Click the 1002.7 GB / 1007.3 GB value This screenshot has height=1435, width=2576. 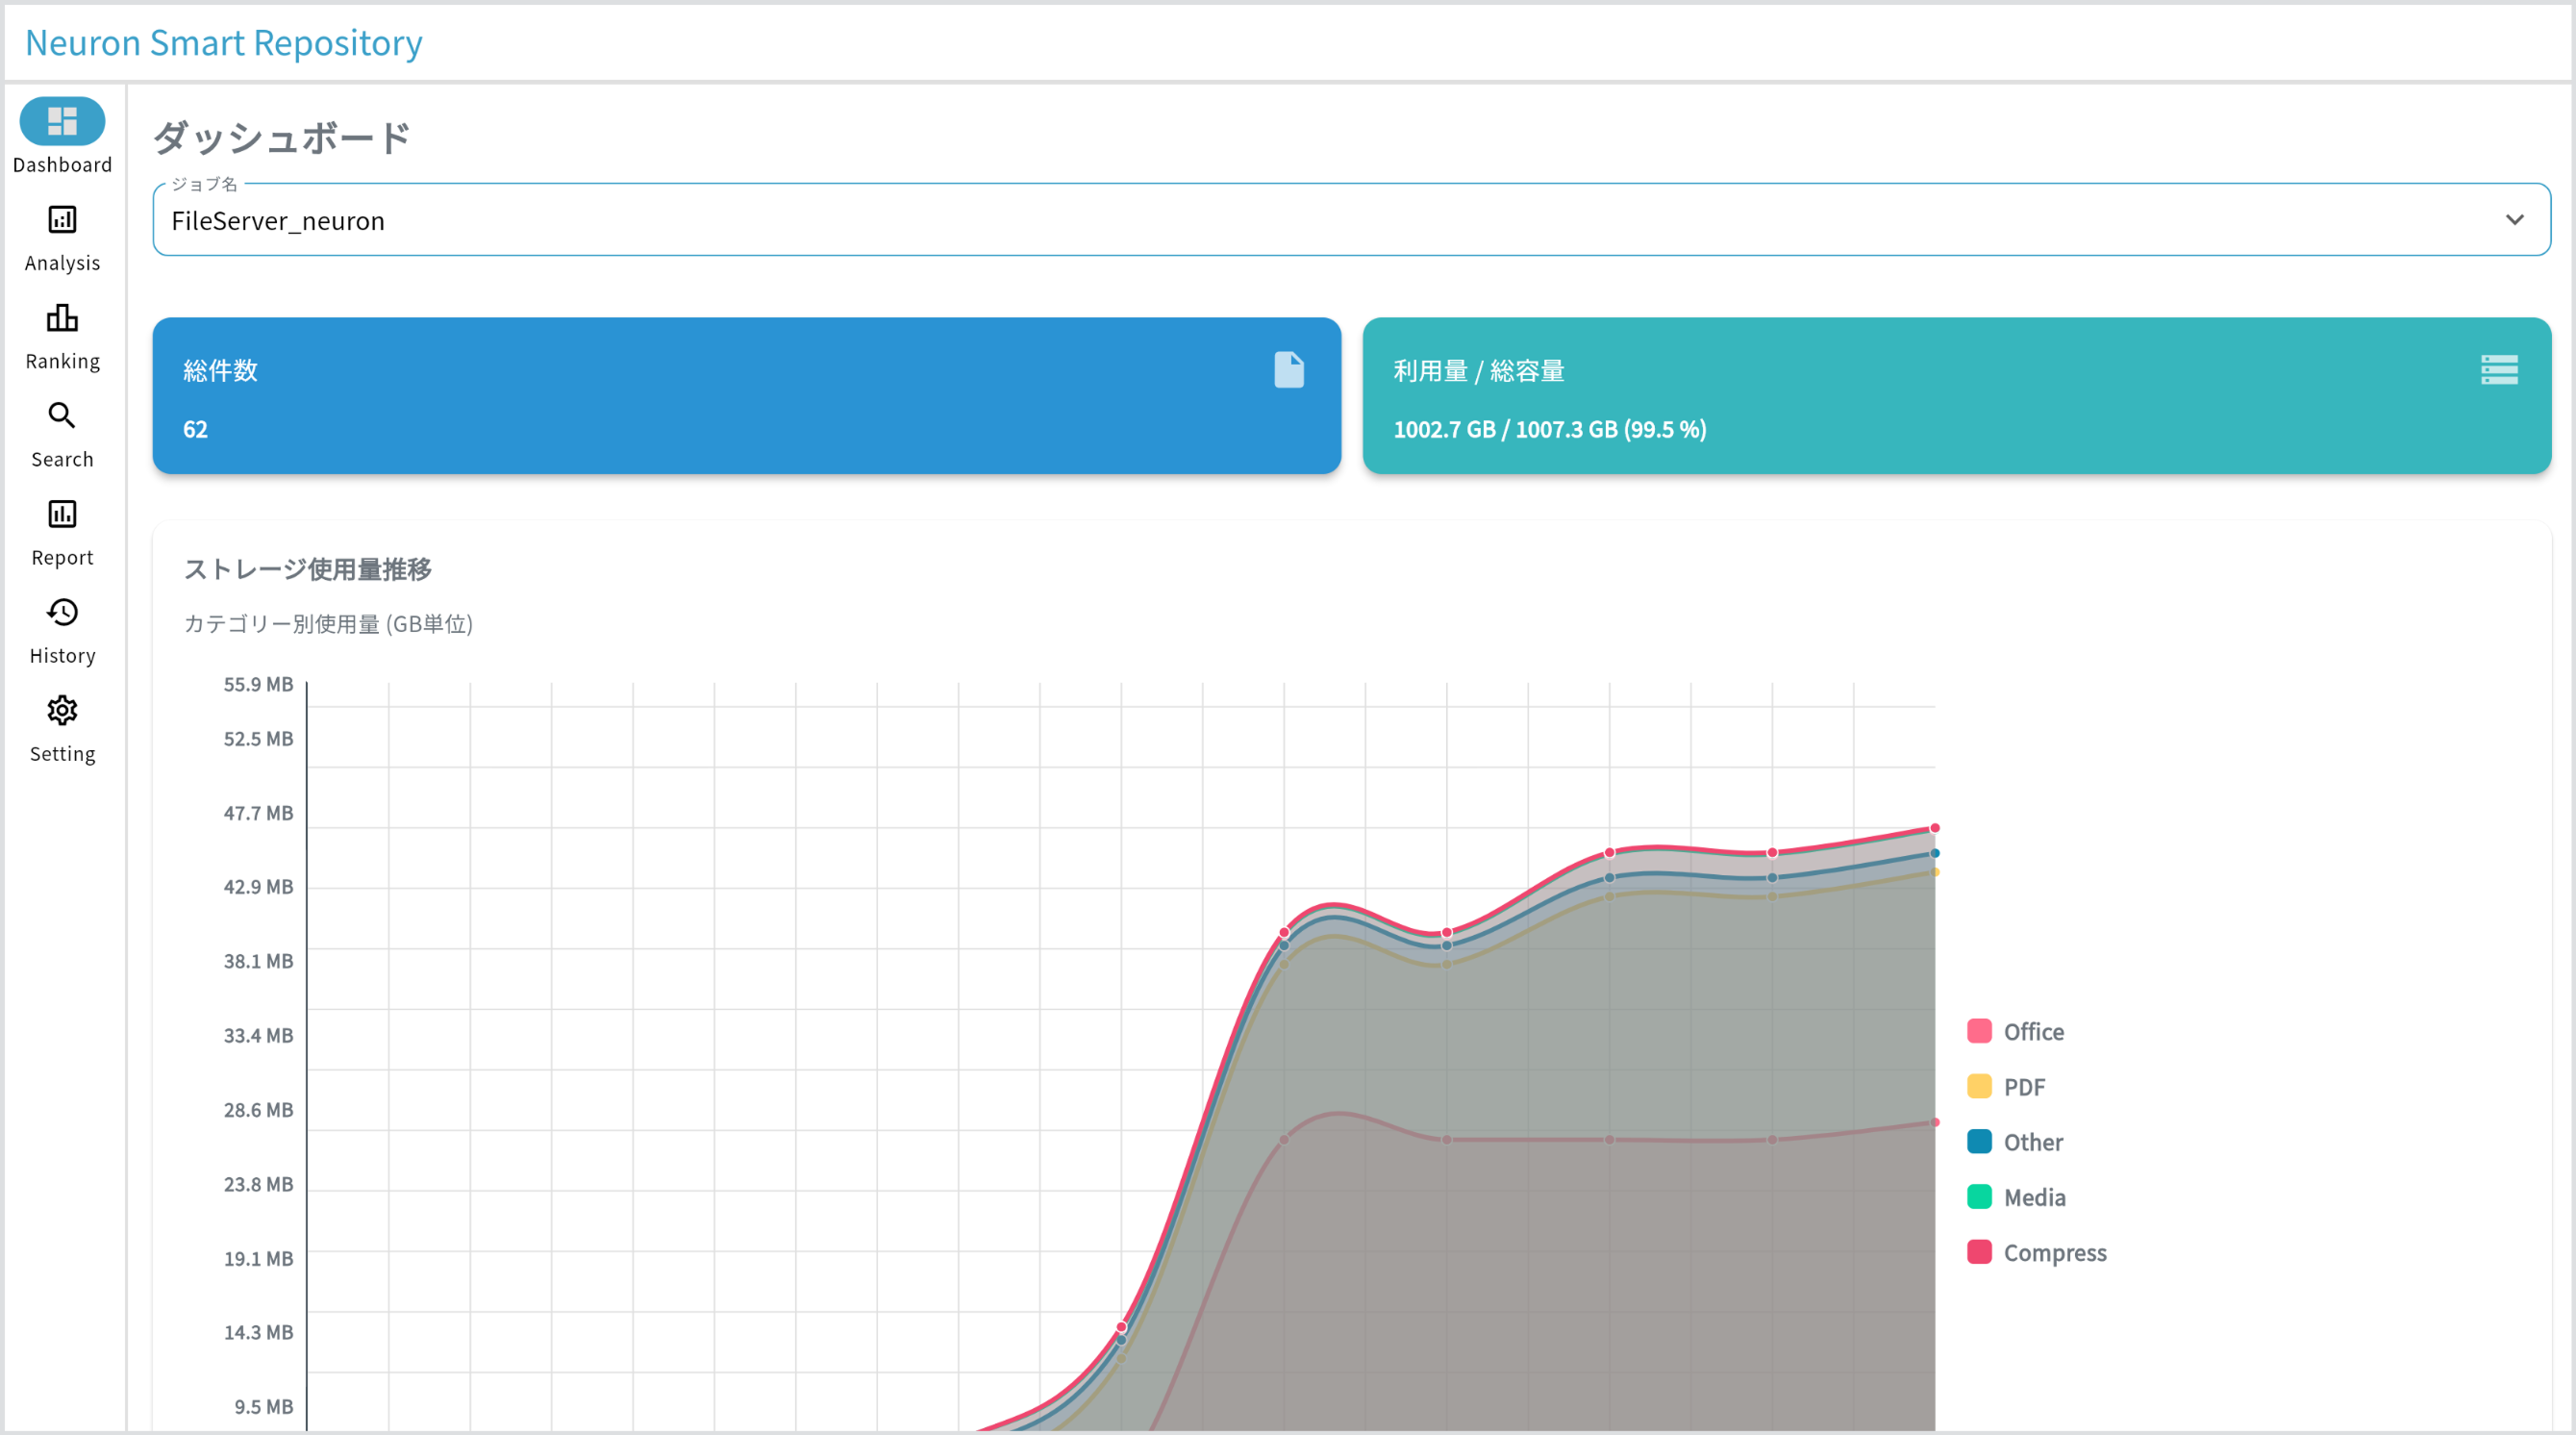point(1550,430)
